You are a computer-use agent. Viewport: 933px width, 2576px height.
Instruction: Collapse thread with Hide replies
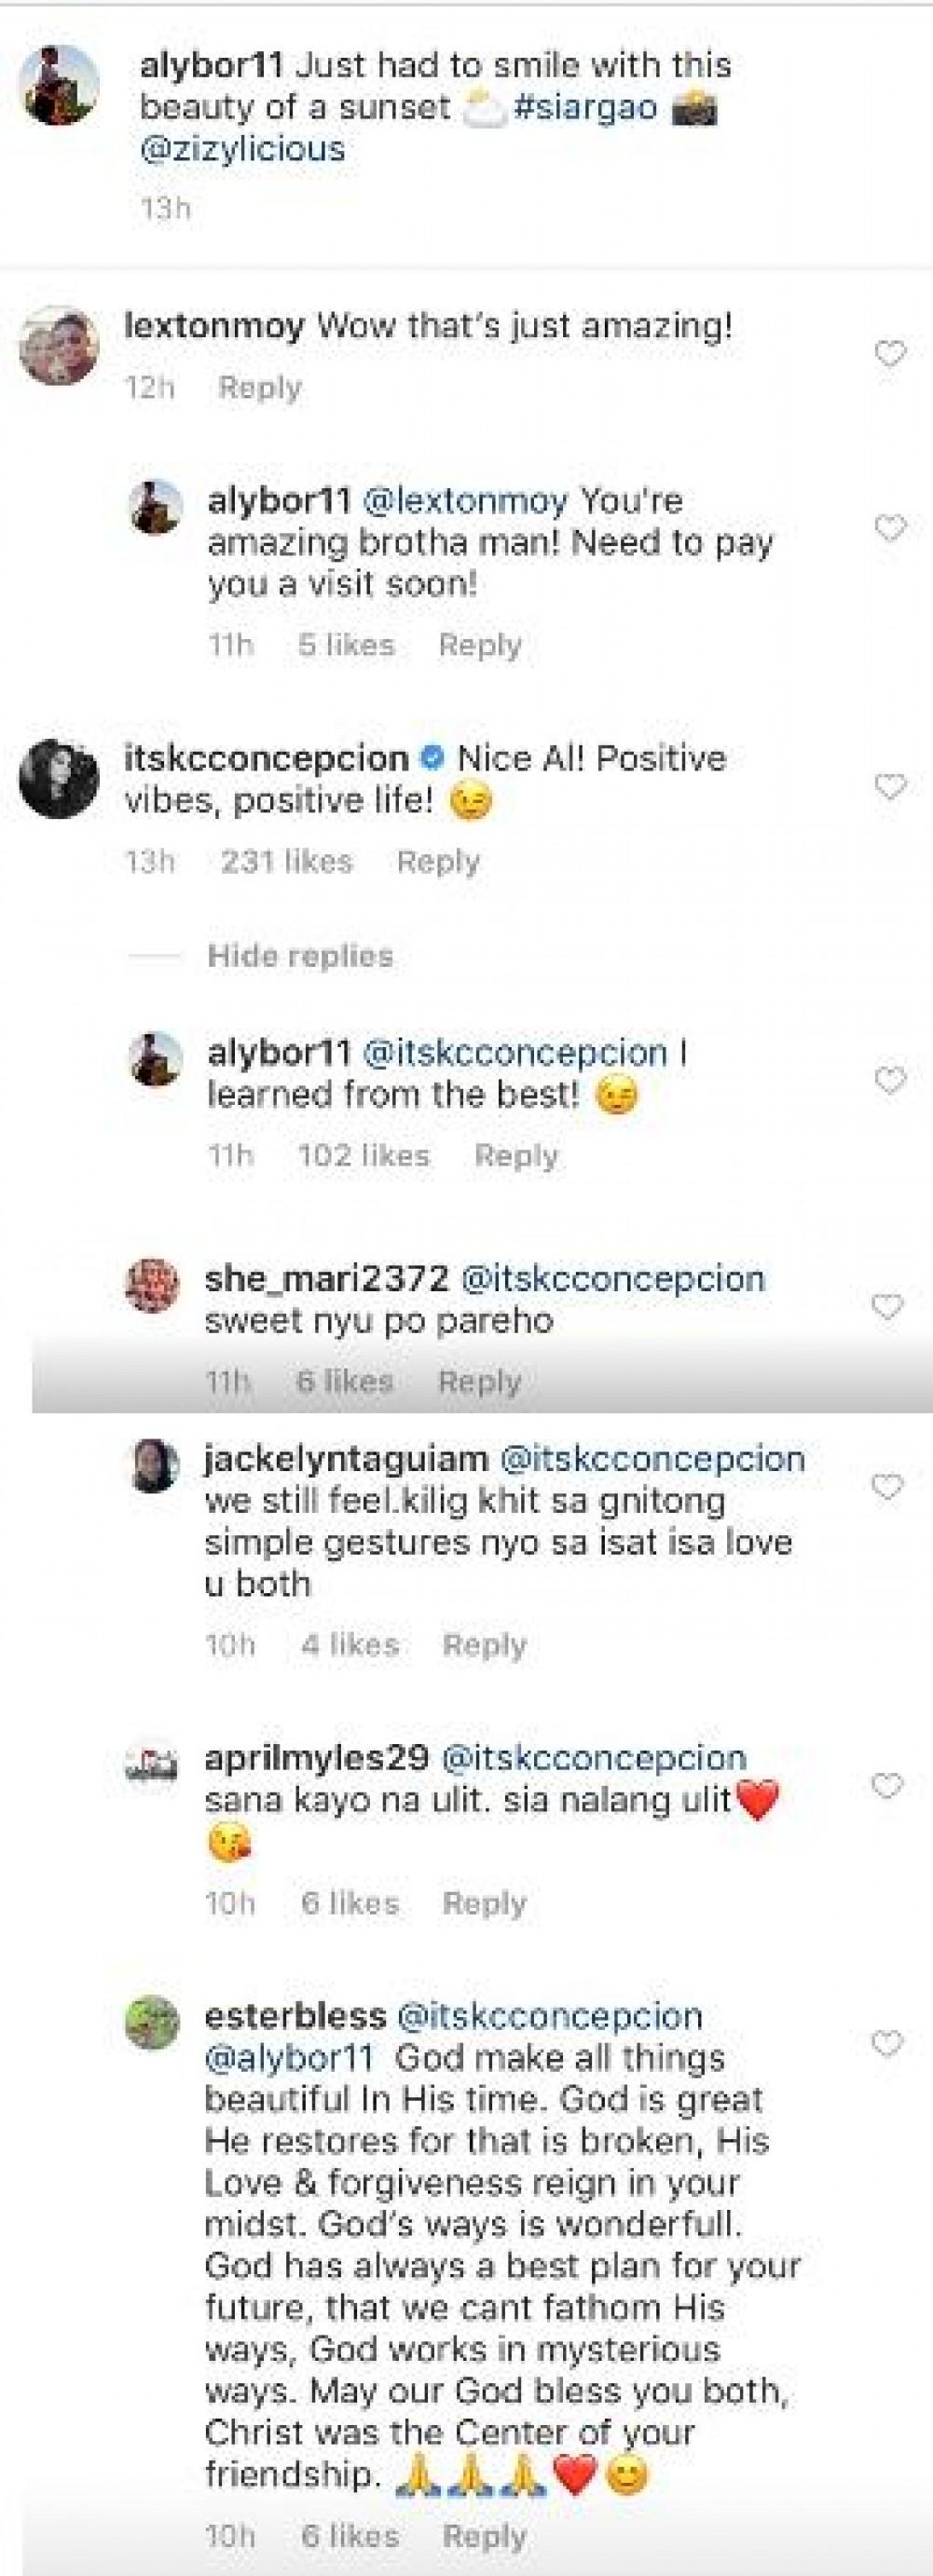click(300, 956)
